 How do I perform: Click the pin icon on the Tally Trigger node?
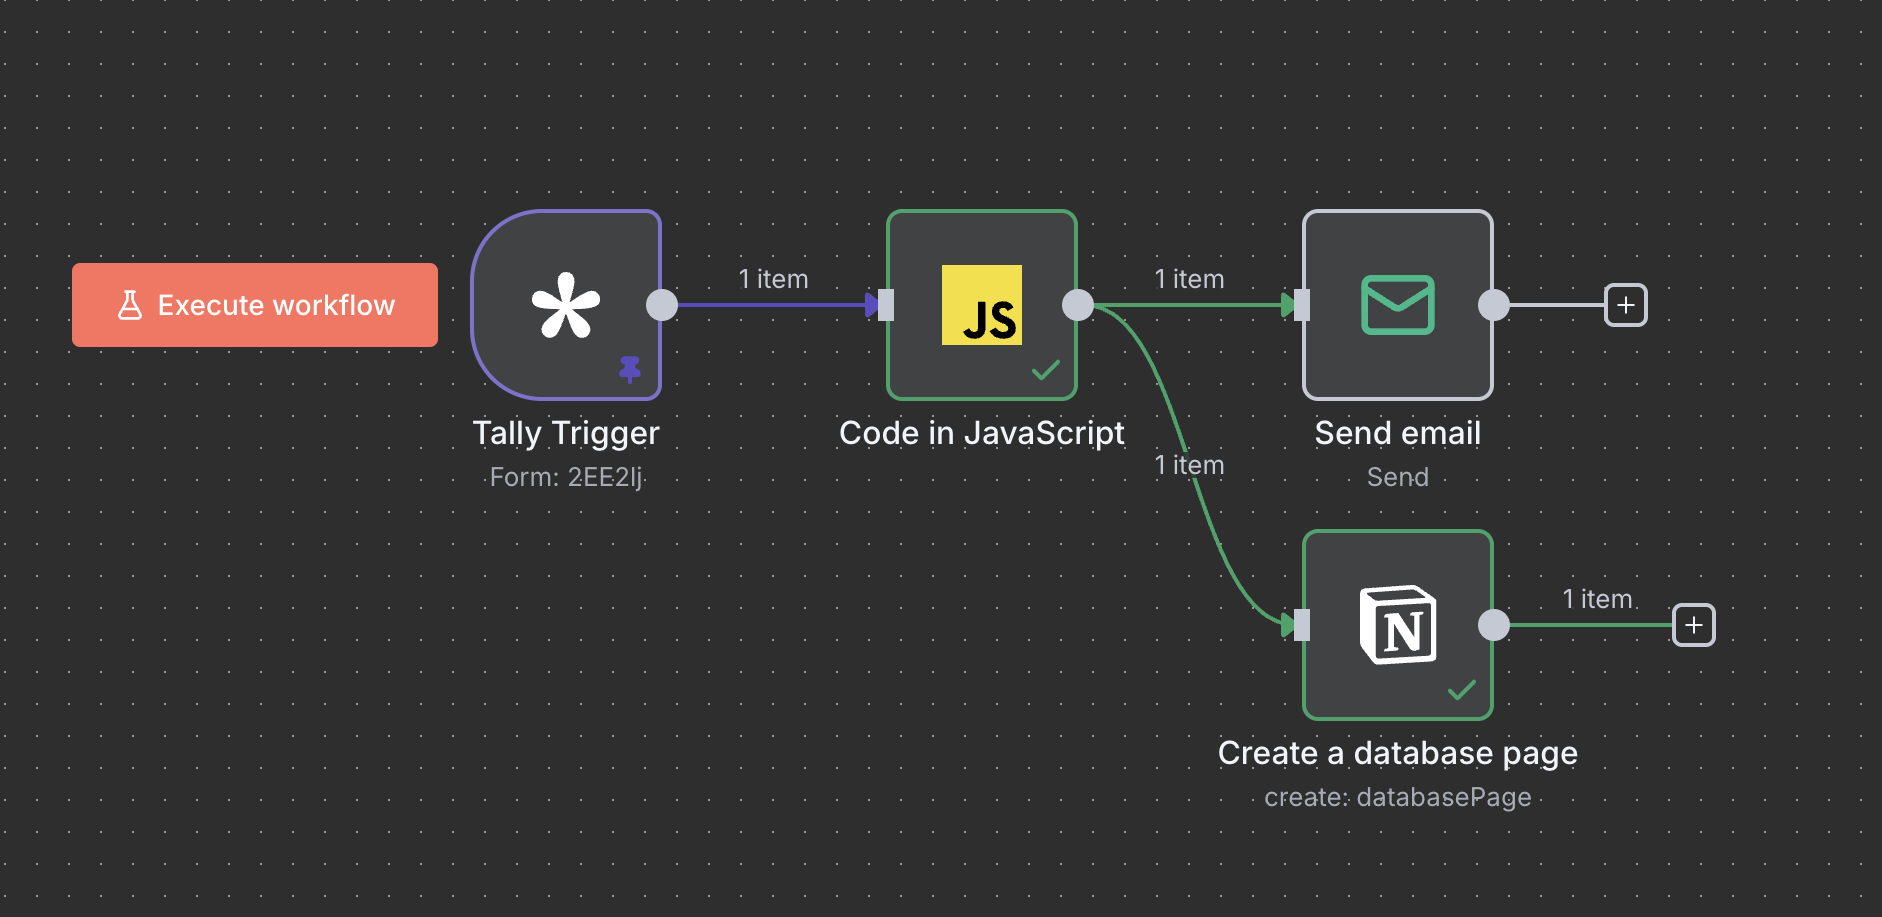629,369
